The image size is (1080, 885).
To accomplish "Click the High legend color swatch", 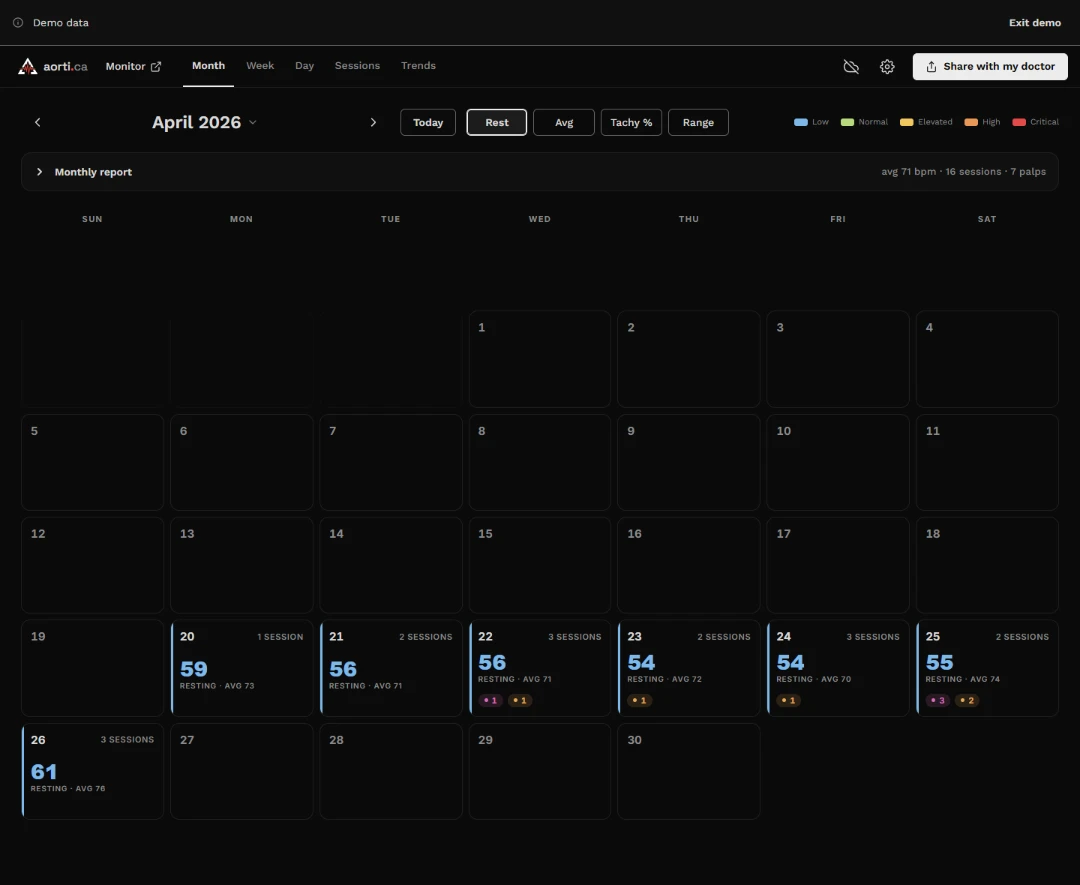I will [x=970, y=122].
